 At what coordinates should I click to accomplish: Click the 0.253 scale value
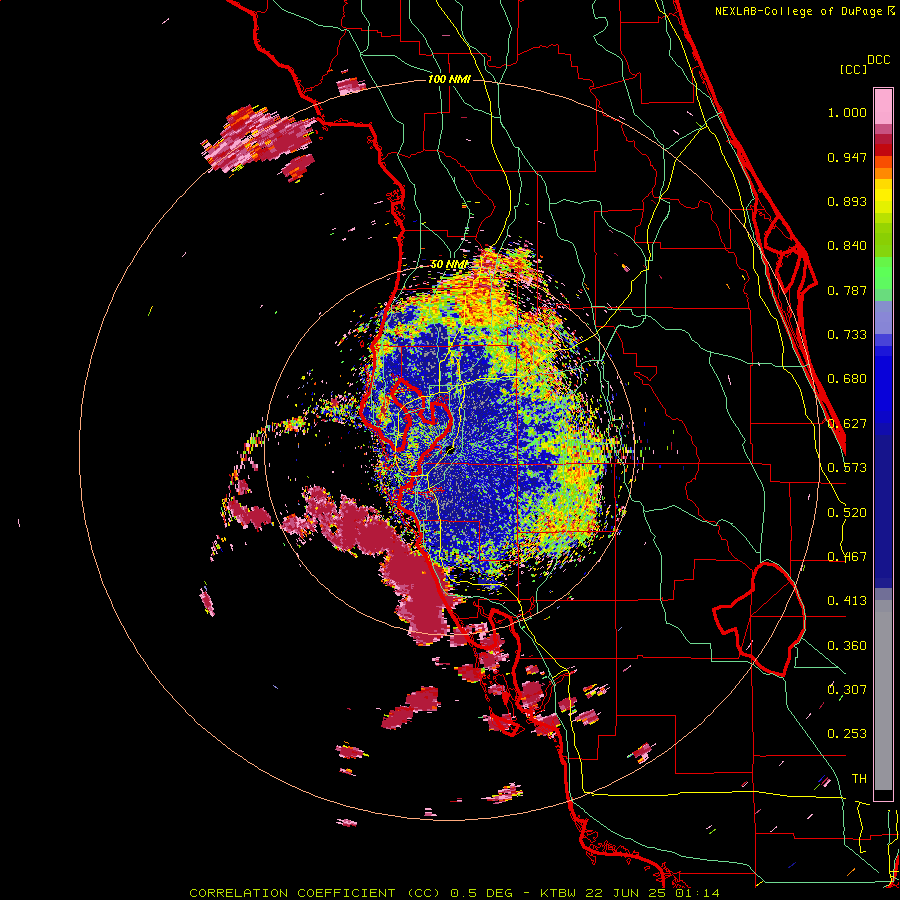coord(847,734)
